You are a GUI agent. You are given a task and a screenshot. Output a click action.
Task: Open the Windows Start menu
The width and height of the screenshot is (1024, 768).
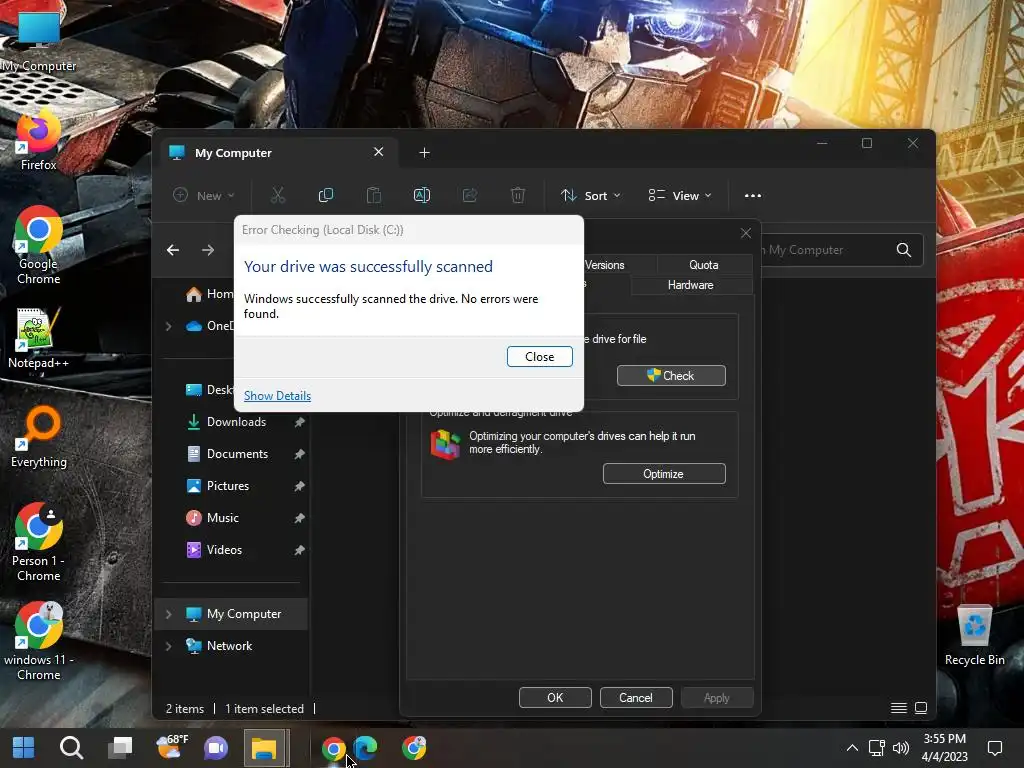click(x=24, y=748)
